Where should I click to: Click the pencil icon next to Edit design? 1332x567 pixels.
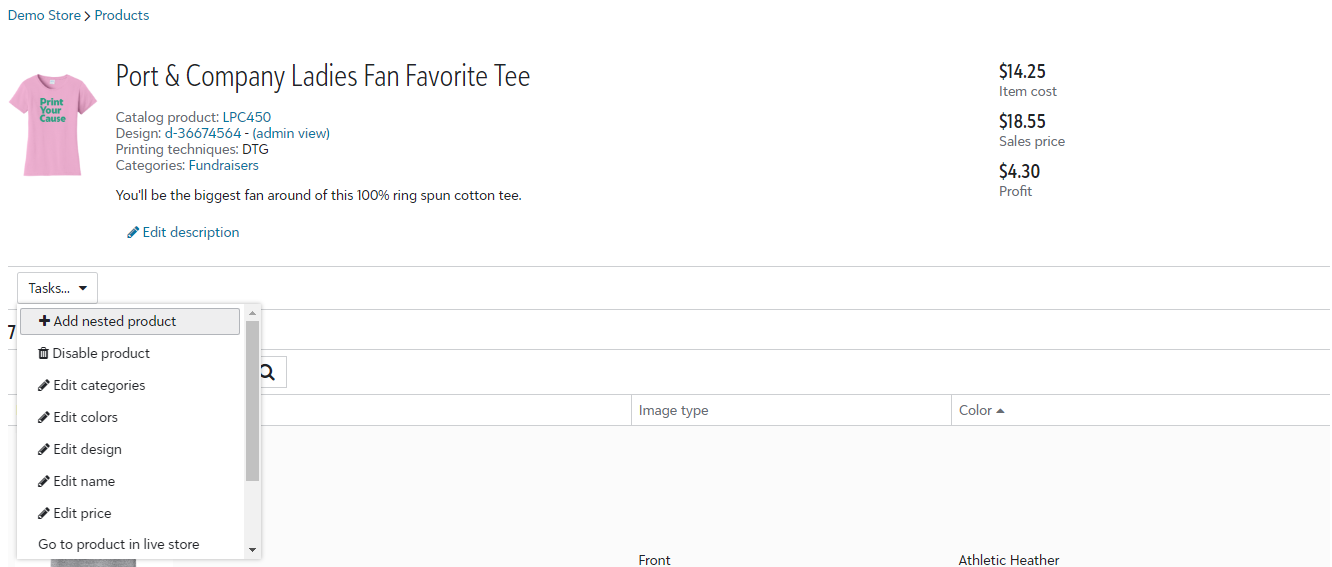pos(44,449)
